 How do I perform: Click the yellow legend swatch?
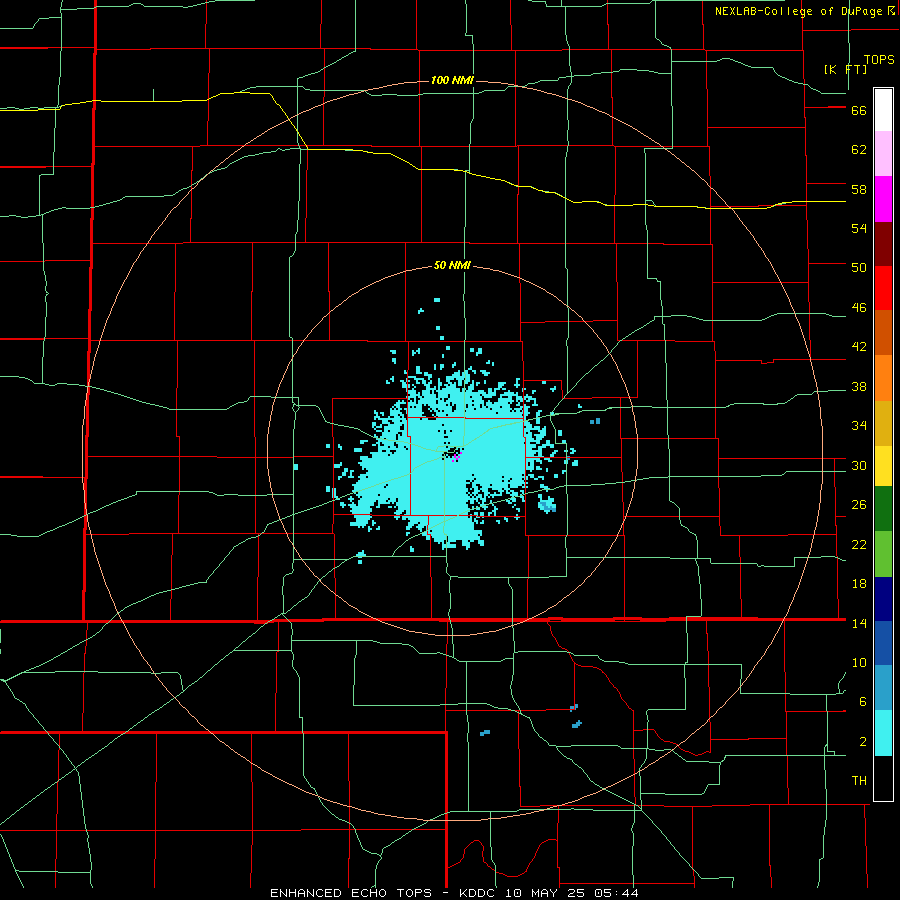(x=883, y=465)
